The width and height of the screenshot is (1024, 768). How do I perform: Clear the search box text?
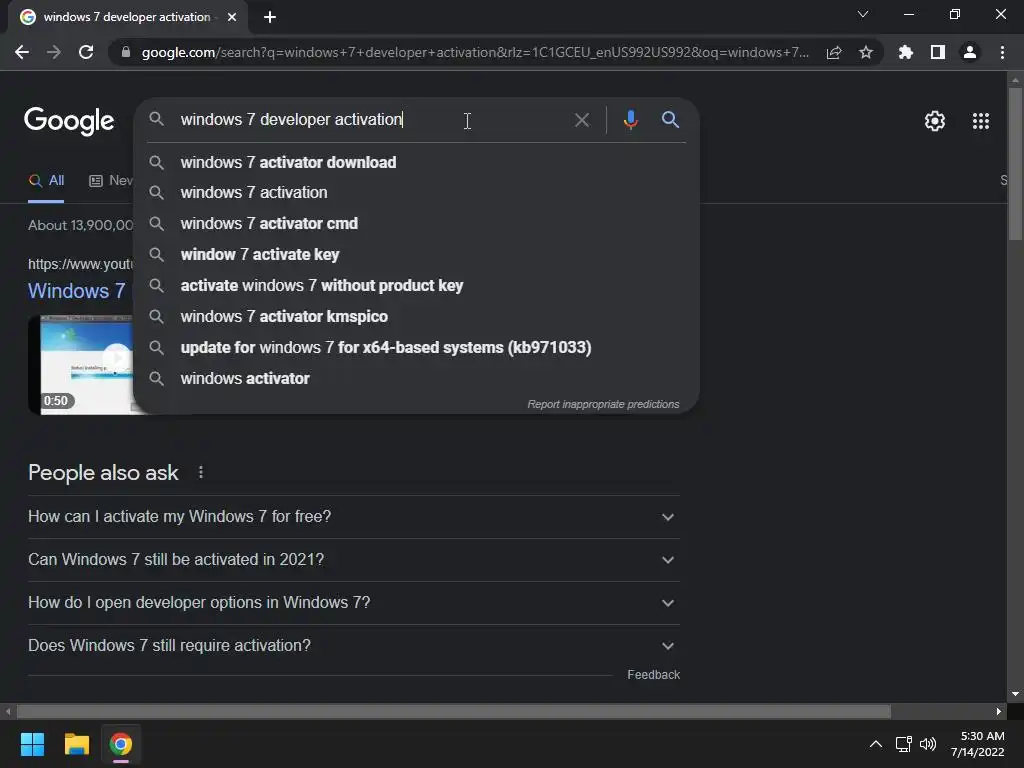pyautogui.click(x=581, y=120)
